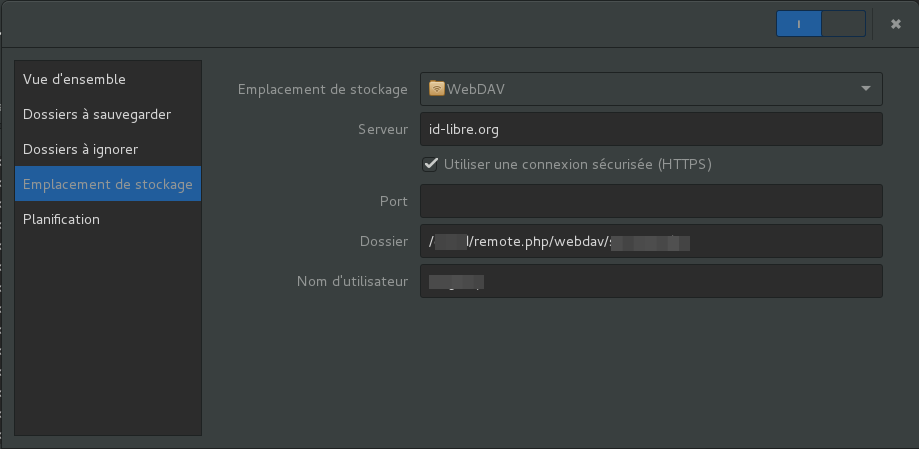Click the "Dossier" form label
The image size is (919, 449).
click(383, 241)
